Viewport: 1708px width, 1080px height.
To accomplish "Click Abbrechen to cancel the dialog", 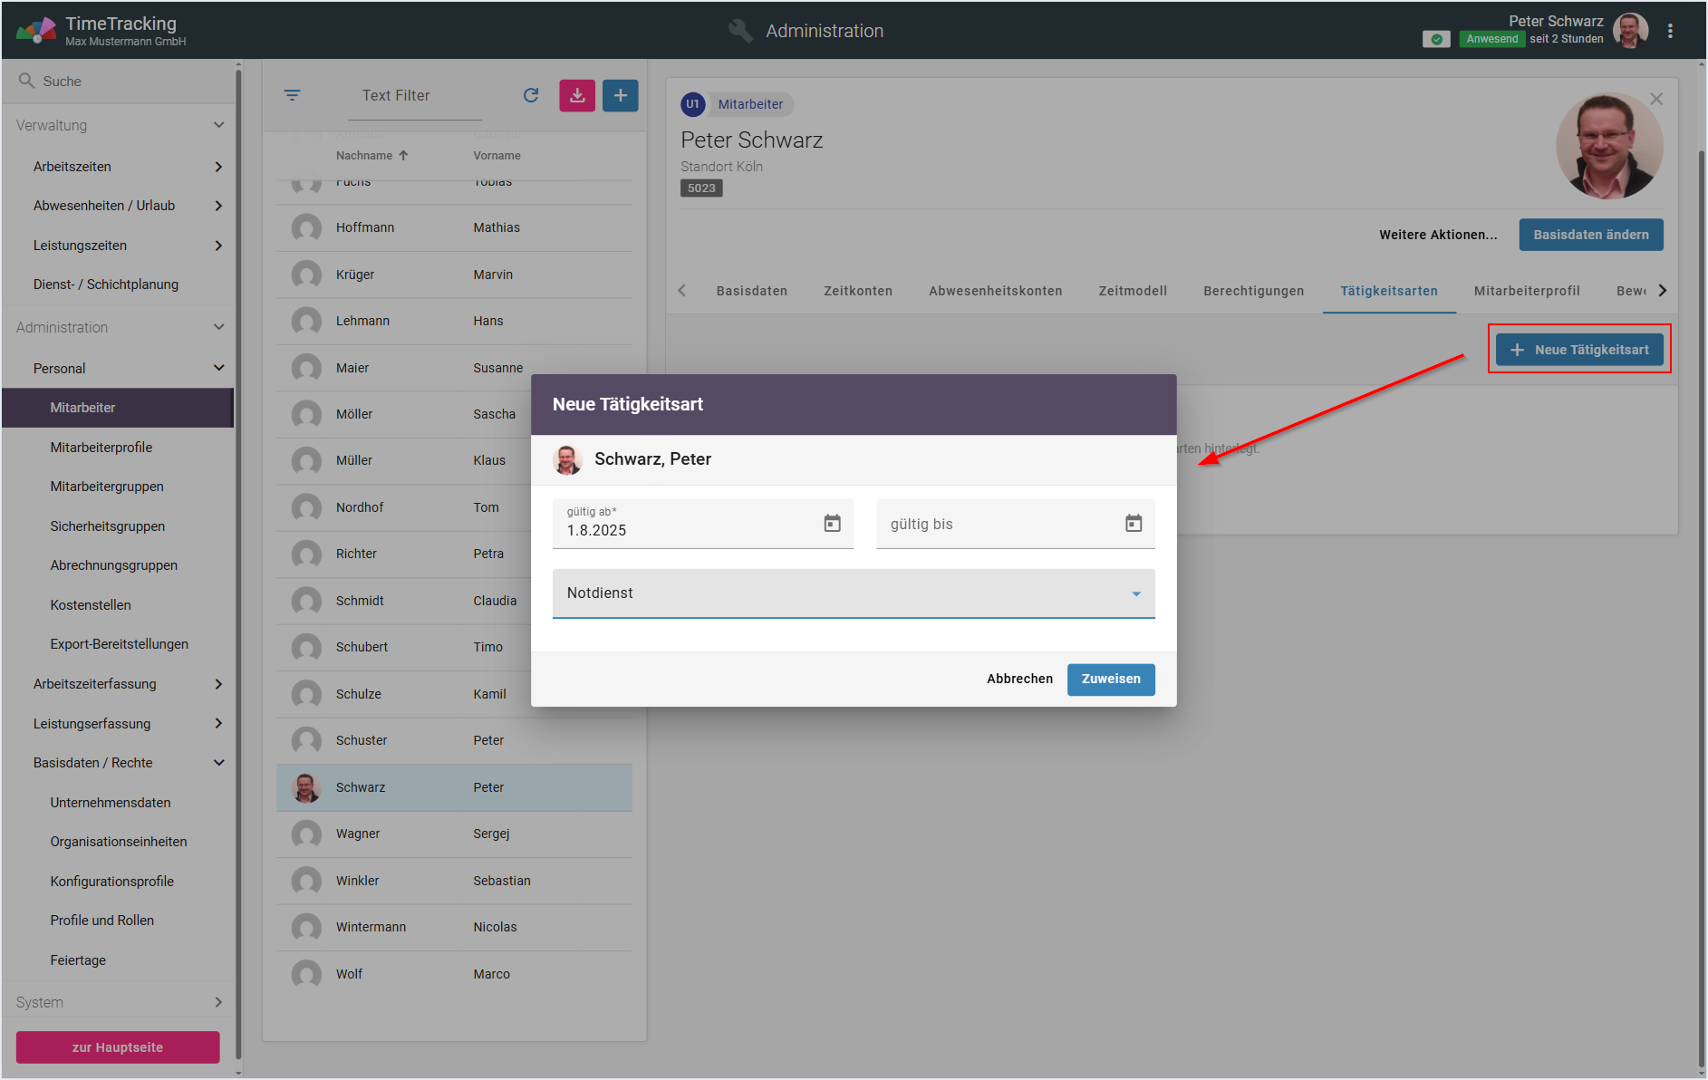I will click(1019, 679).
